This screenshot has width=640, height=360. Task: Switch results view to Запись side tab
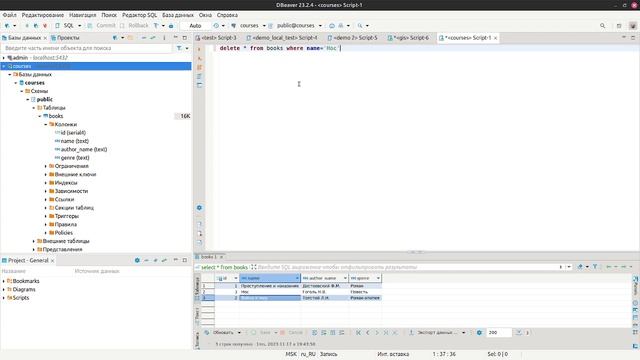coord(198,340)
